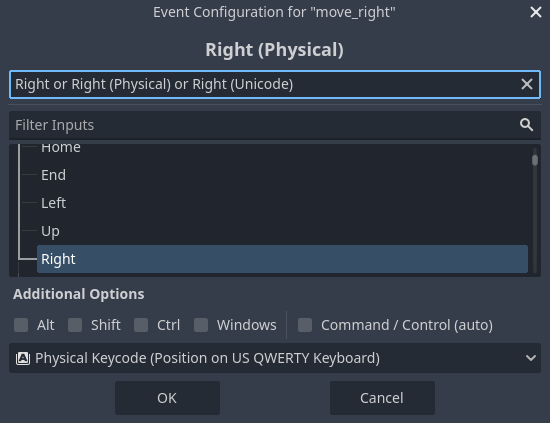Image resolution: width=550 pixels, height=423 pixels.
Task: Enable the Alt modifier checkbox
Action: point(21,325)
